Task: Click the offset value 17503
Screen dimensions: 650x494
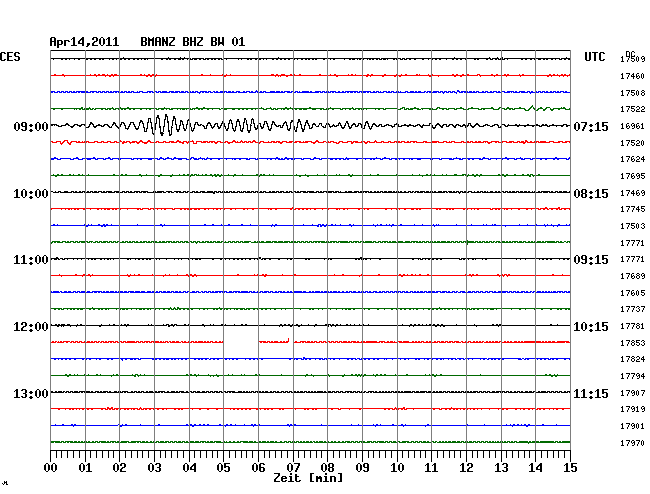Action: click(633, 226)
